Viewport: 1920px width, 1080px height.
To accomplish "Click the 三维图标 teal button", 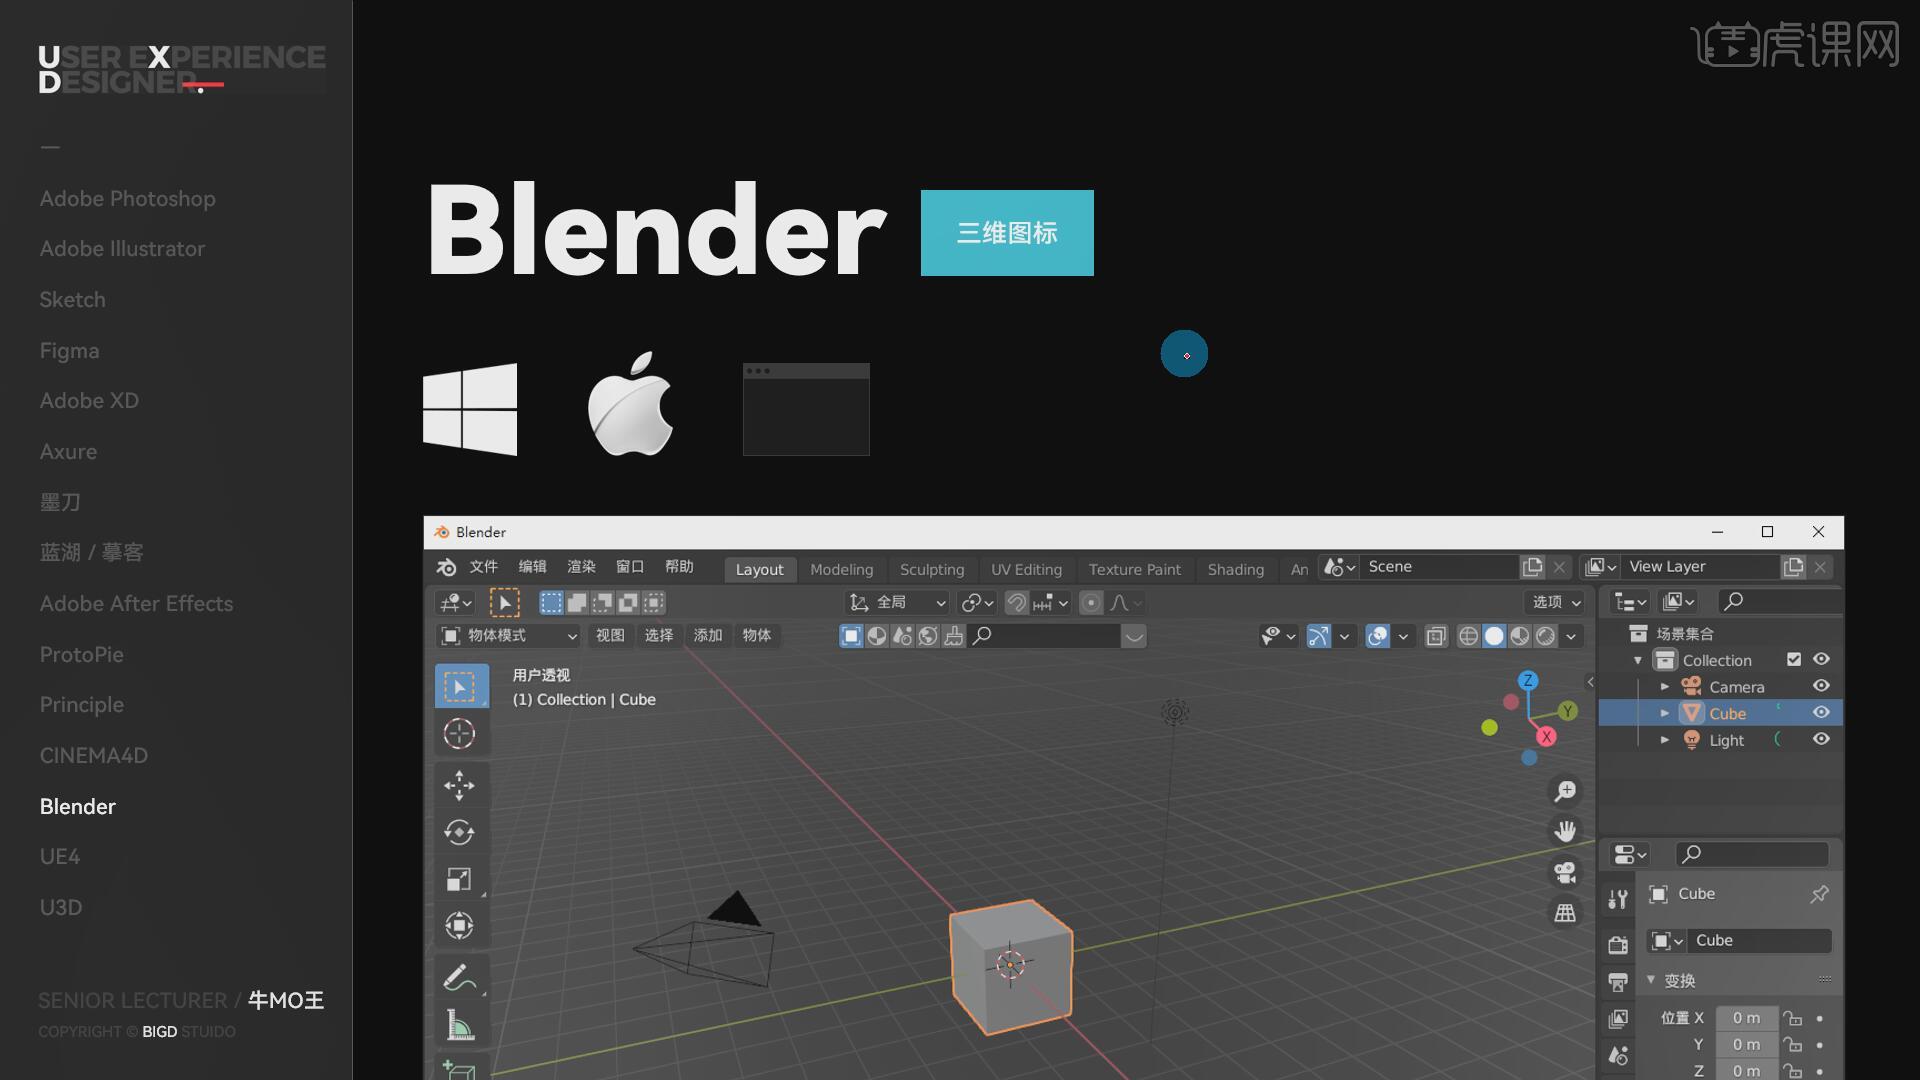I will (x=1007, y=233).
